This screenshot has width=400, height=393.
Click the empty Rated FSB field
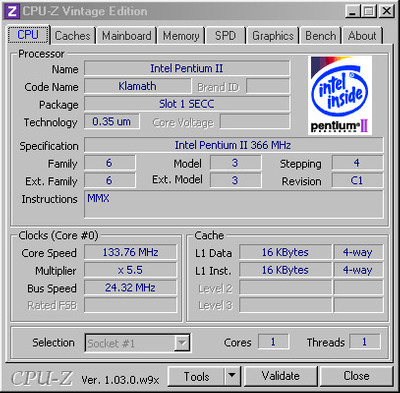coord(130,305)
